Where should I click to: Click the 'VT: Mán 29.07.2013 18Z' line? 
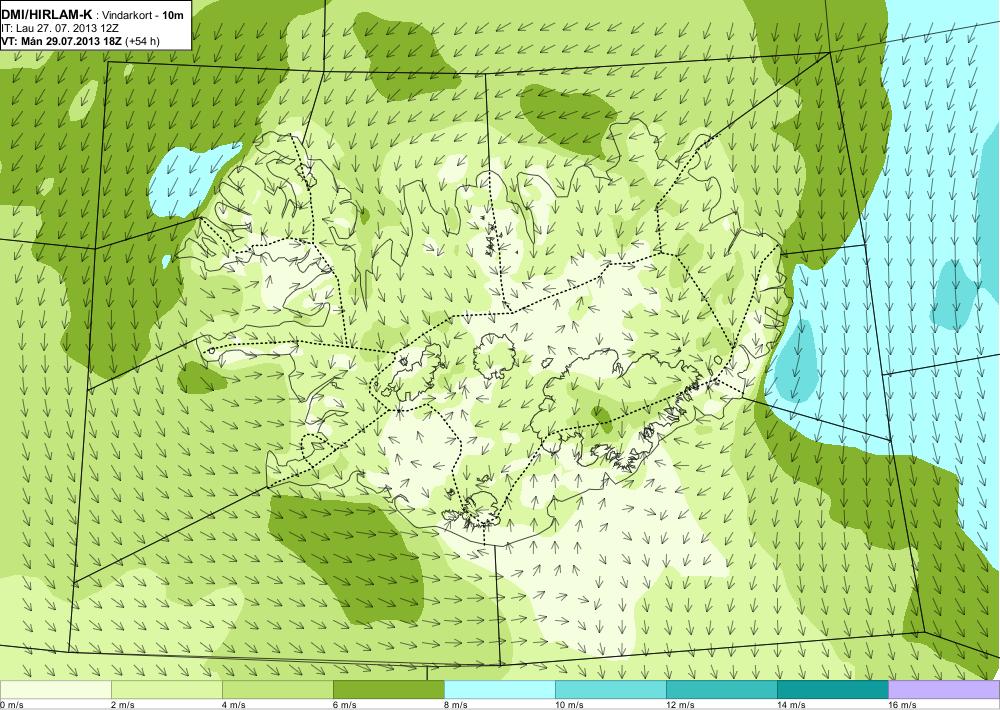62,41
